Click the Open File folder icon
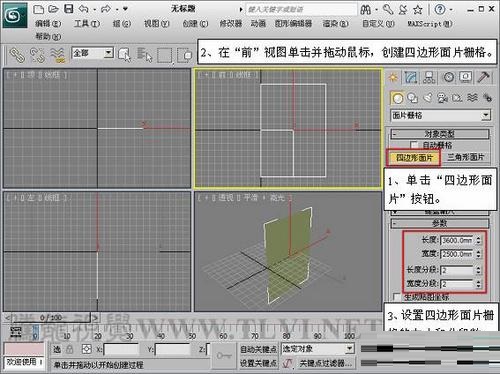This screenshot has height=374, width=500. pos(53,9)
